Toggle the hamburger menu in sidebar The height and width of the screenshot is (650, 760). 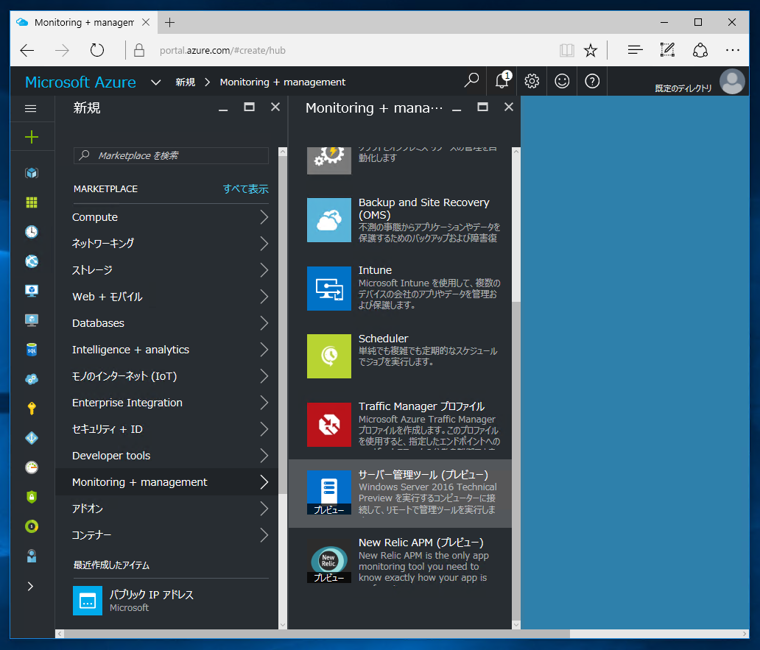[31, 108]
